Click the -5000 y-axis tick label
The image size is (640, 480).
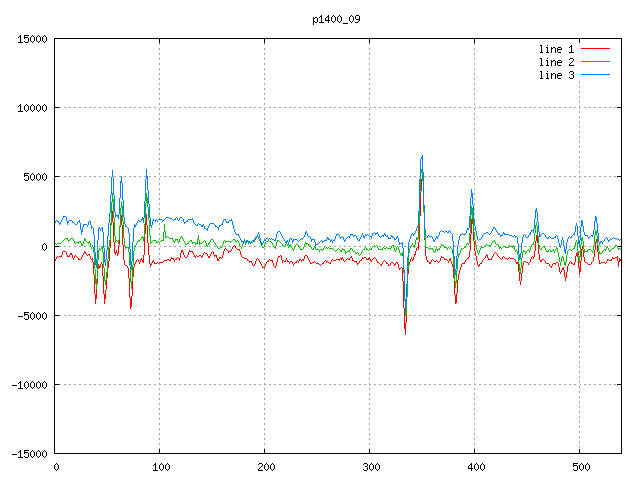pos(32,315)
